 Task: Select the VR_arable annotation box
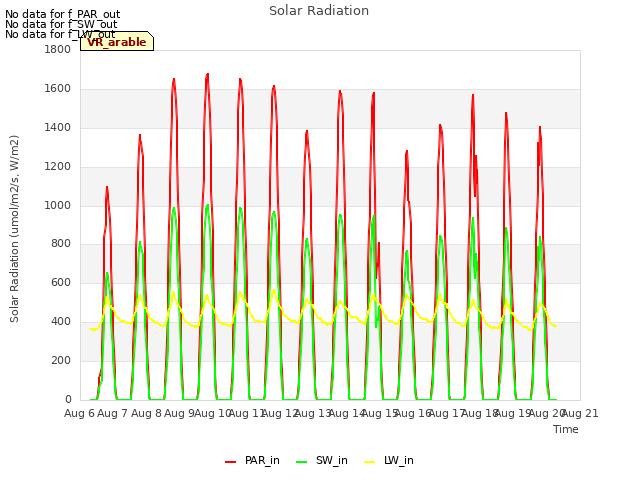pos(117,42)
